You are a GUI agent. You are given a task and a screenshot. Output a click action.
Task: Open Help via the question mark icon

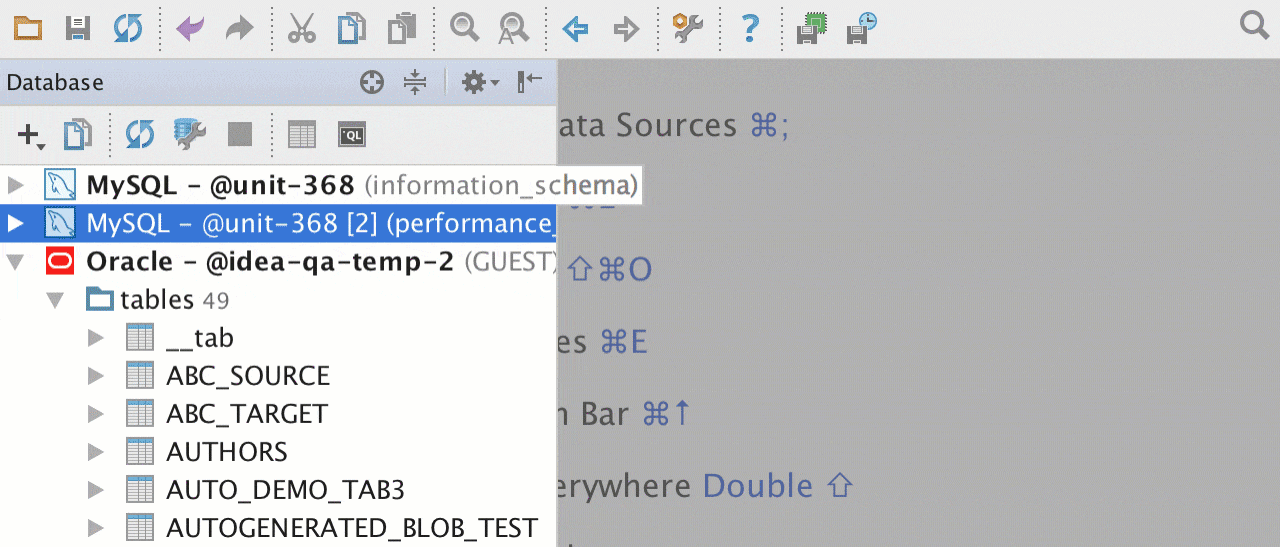coord(750,28)
